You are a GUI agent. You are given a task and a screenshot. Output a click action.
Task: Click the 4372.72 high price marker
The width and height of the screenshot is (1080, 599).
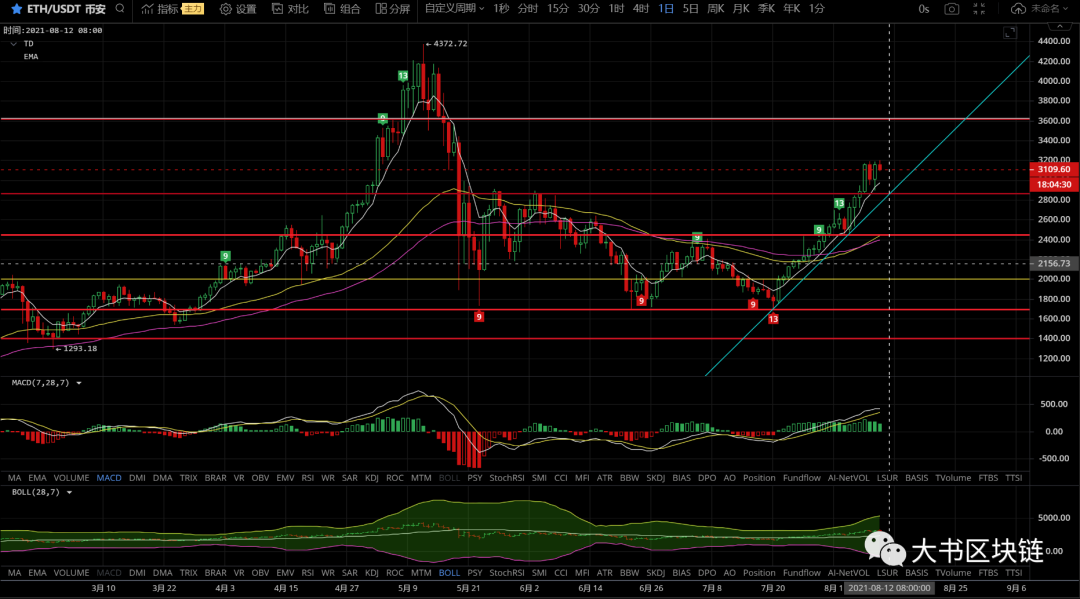pos(446,43)
